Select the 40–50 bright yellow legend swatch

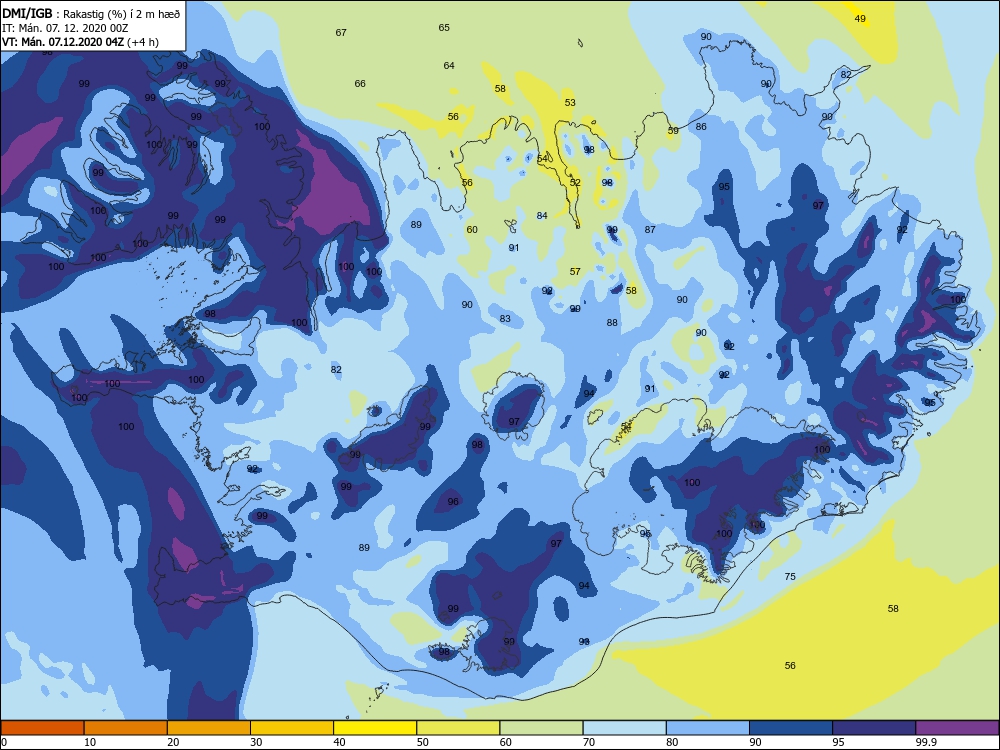click(375, 728)
